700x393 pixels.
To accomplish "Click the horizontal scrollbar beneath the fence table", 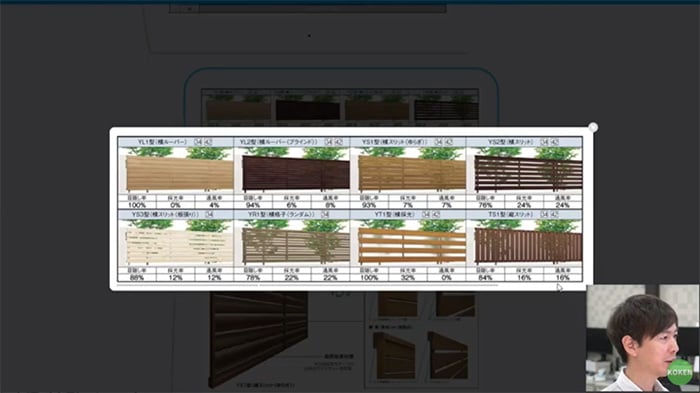I will tap(307, 285).
